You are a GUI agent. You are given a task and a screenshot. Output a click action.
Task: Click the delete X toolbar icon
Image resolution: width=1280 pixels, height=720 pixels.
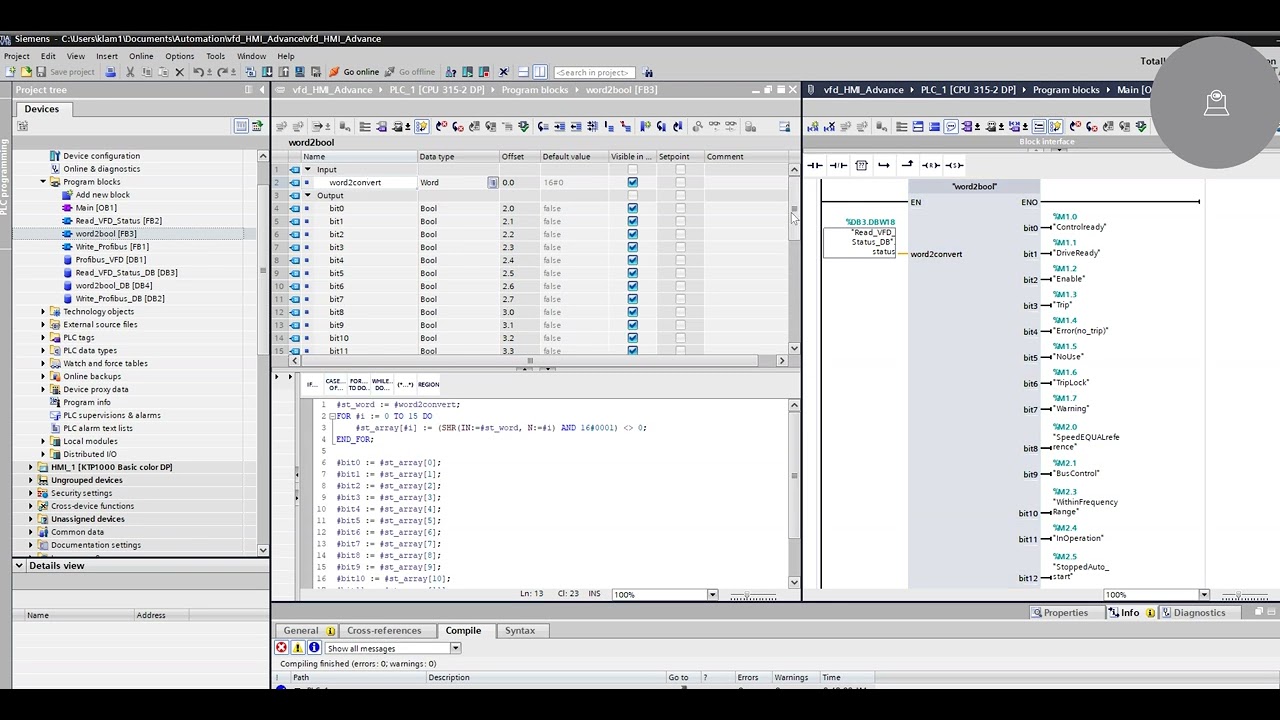pos(180,72)
